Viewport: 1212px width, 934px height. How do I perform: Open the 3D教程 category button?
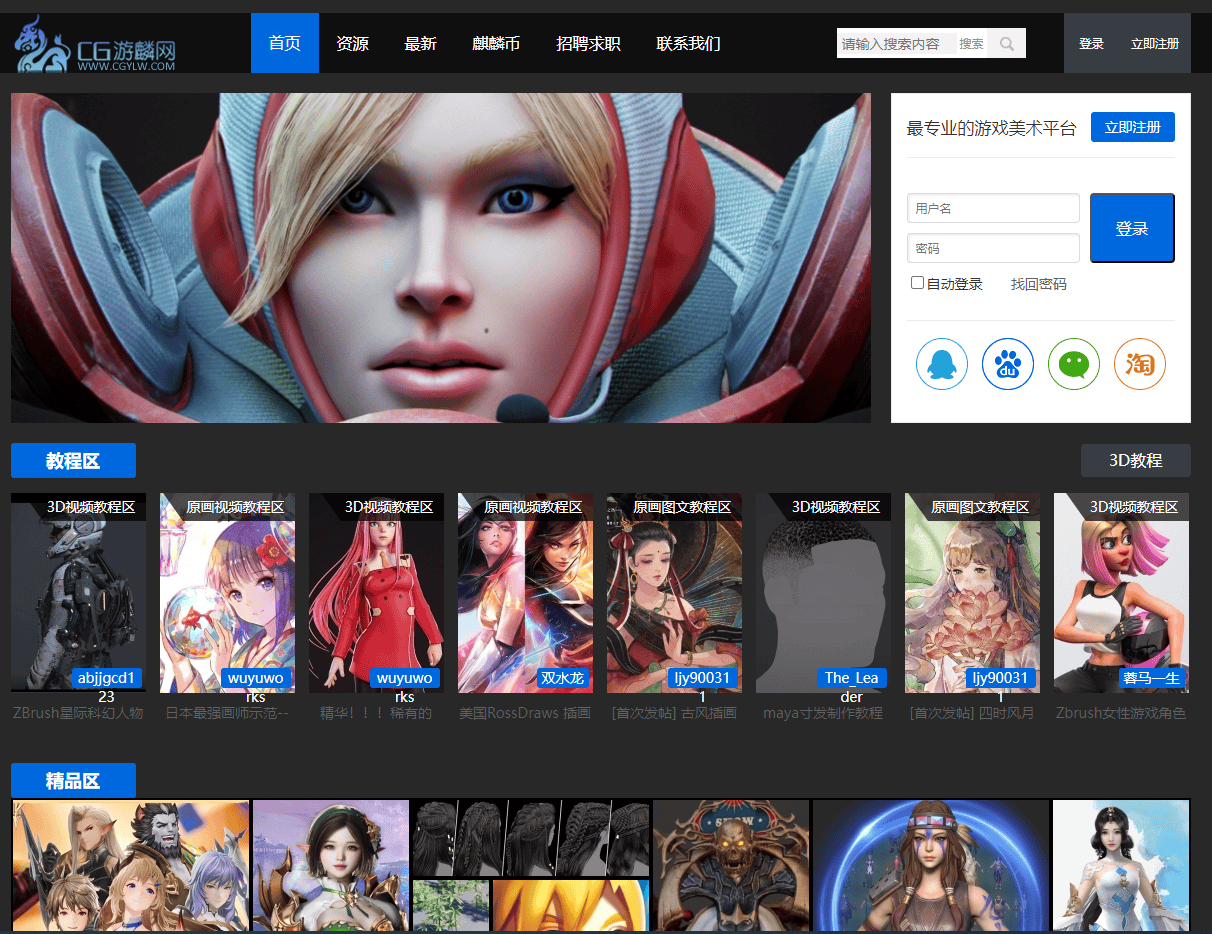pos(1135,460)
